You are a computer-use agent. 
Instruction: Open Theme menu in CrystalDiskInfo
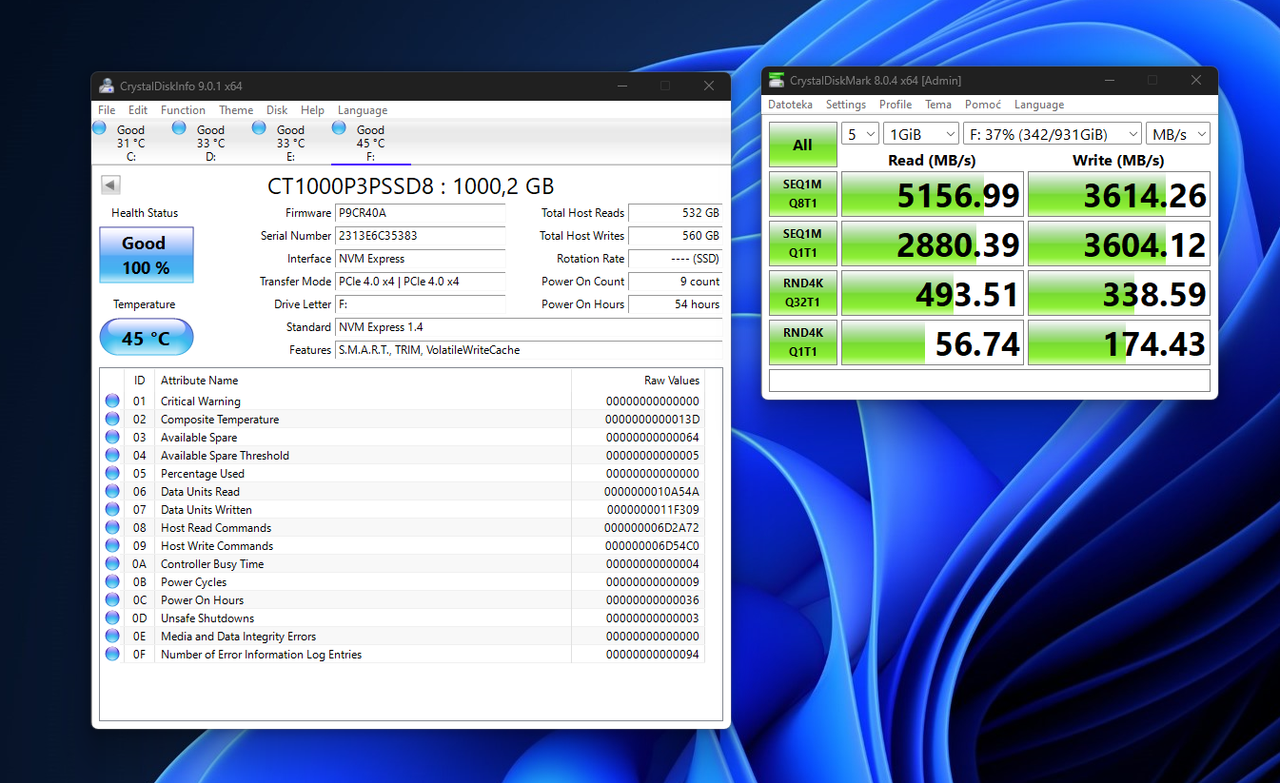coord(236,110)
